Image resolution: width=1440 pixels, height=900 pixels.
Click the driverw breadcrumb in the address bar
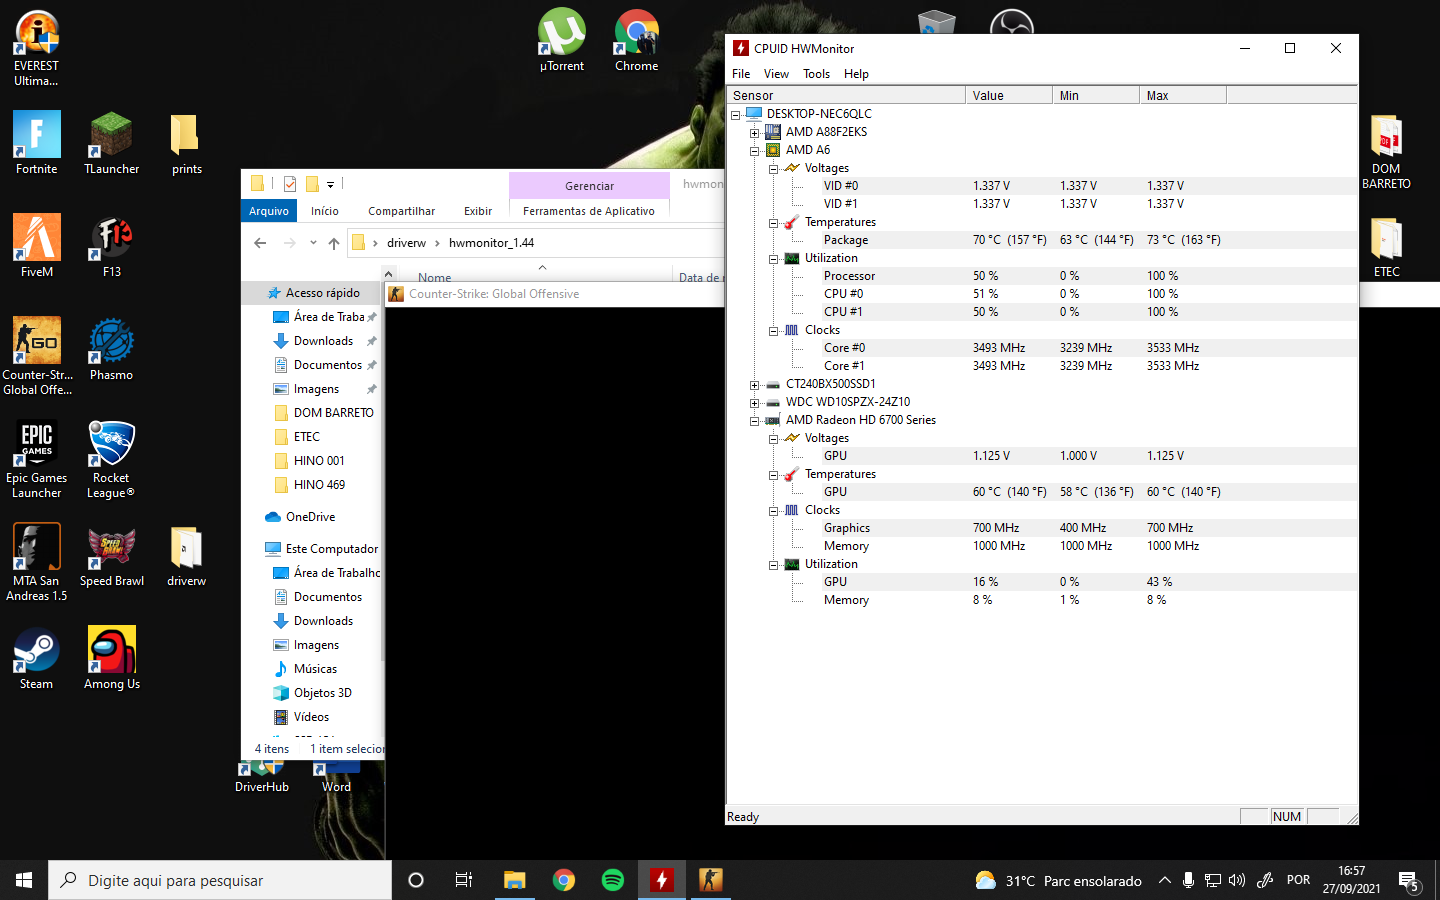(x=406, y=243)
